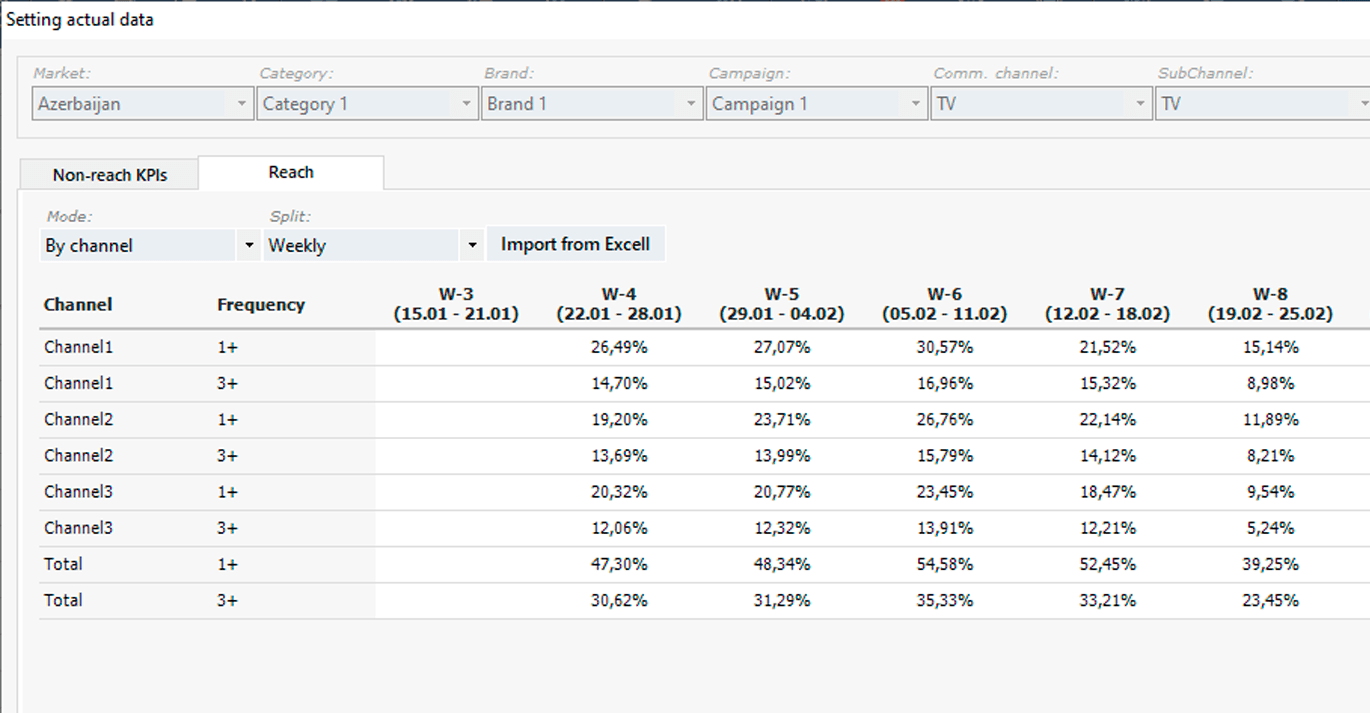The height and width of the screenshot is (713, 1370).
Task: Click the W-8 (19.02 - 25.02) column header
Action: tap(1270, 304)
